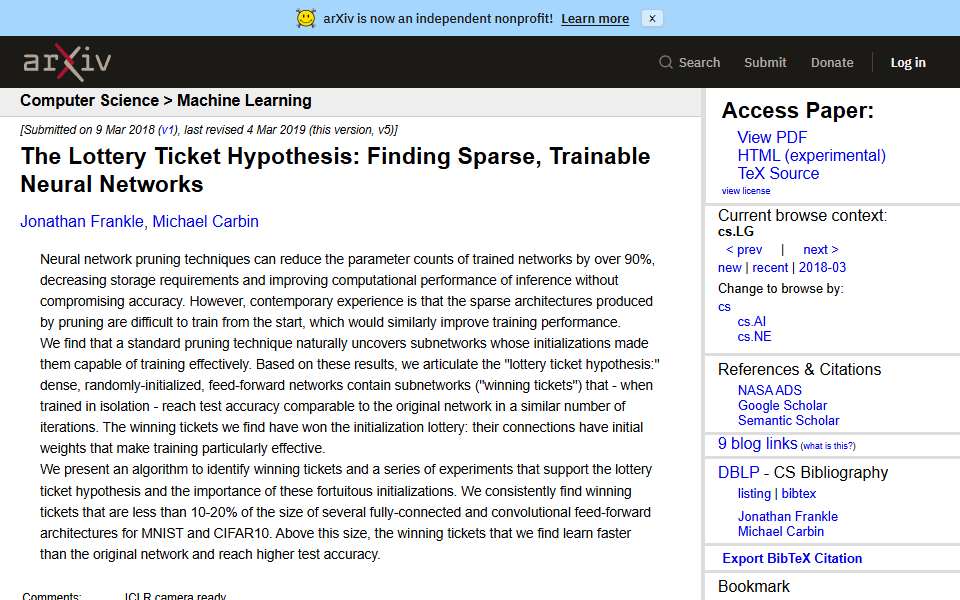
Task: Browse by cs category
Action: pyautogui.click(x=724, y=307)
